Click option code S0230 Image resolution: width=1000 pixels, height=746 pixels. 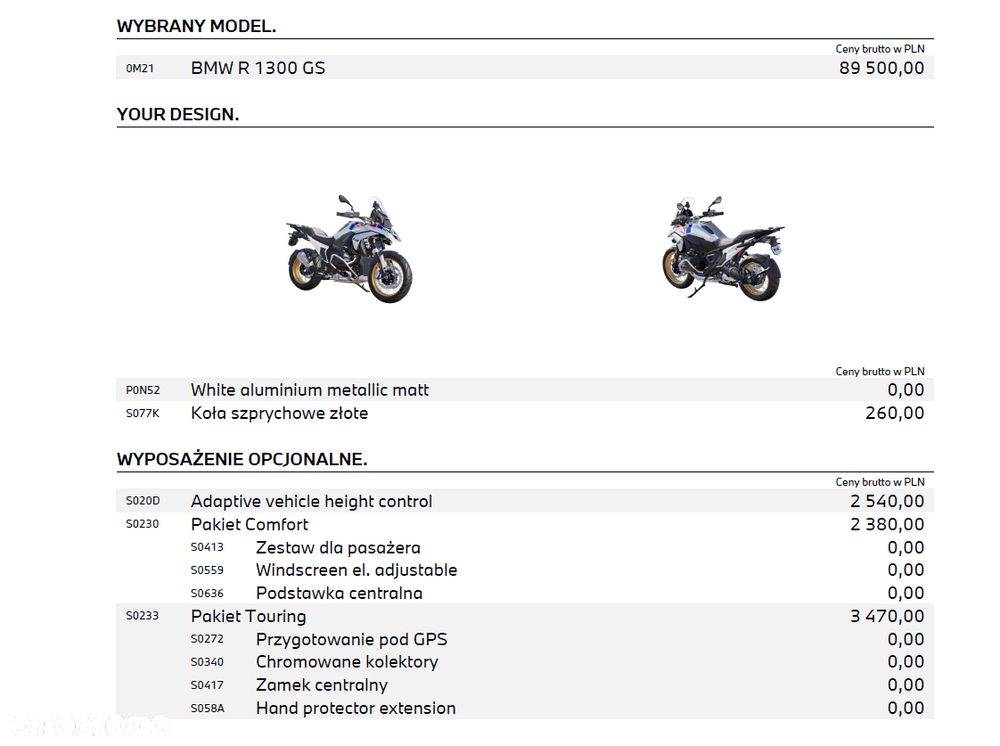point(142,524)
